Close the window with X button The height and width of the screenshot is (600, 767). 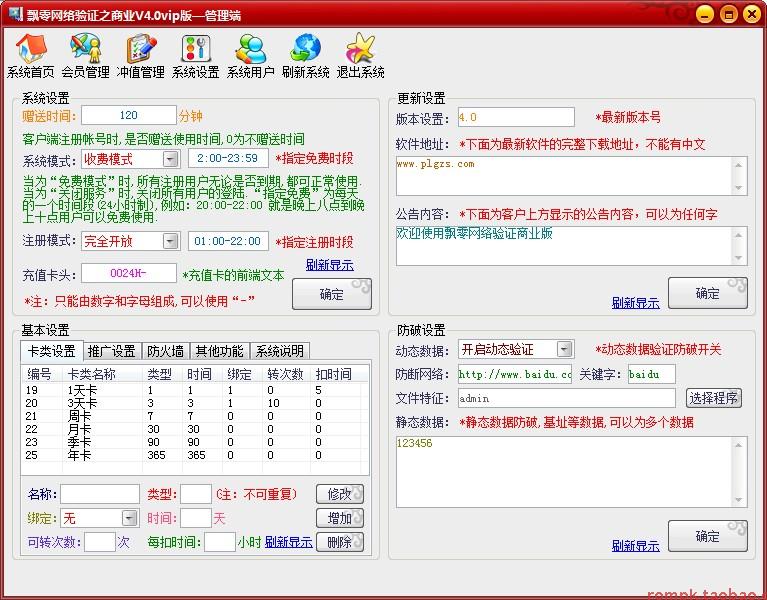coord(751,14)
